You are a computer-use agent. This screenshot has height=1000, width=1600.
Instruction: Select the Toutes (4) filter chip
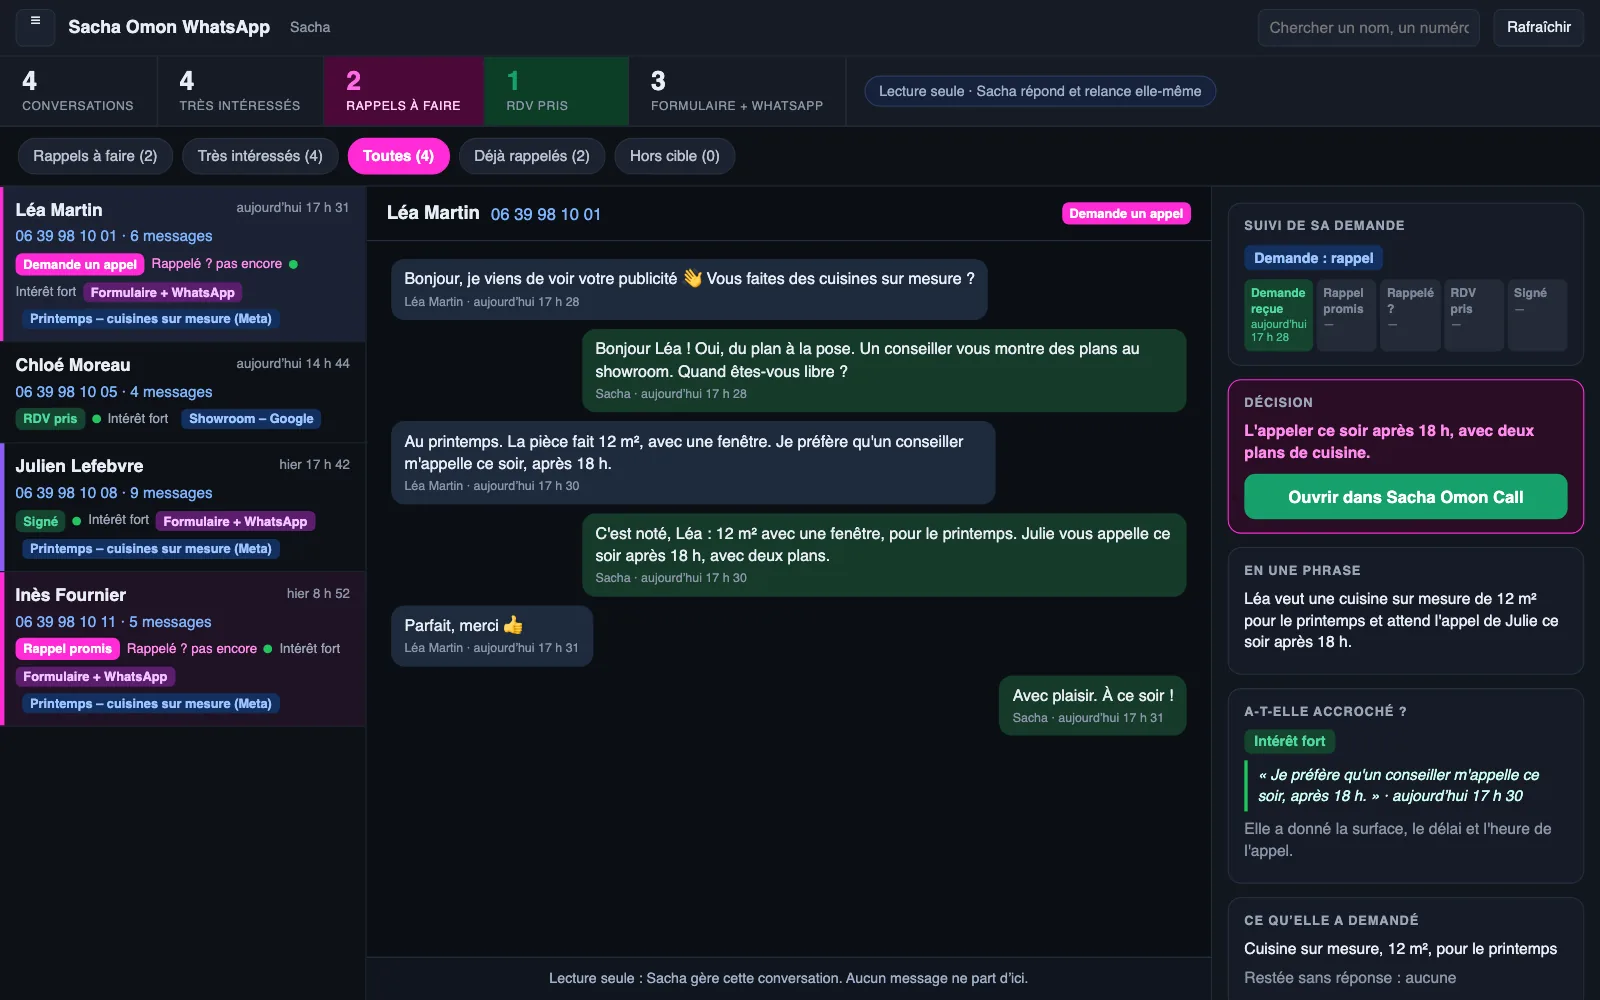click(x=398, y=156)
